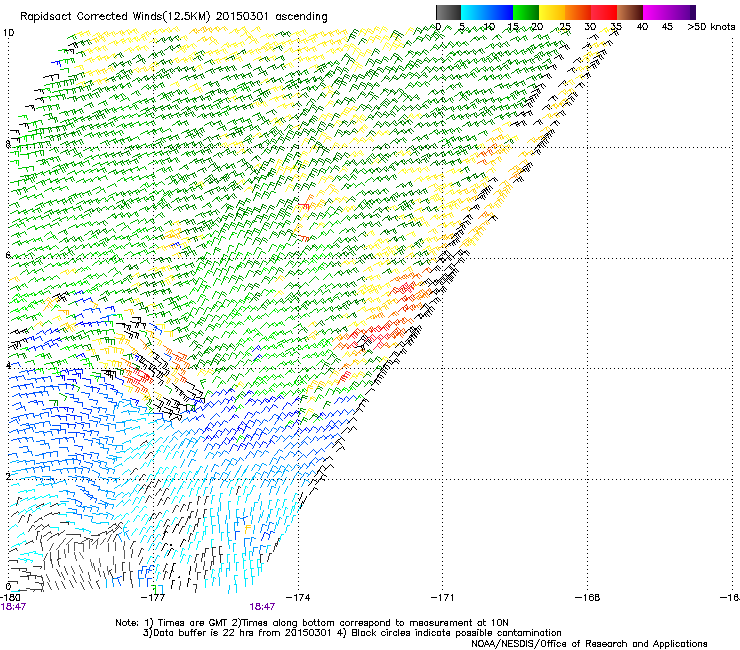This screenshot has height=650, width=740.
Task: Click the '-174' longitude axis label
Action: (x=298, y=598)
